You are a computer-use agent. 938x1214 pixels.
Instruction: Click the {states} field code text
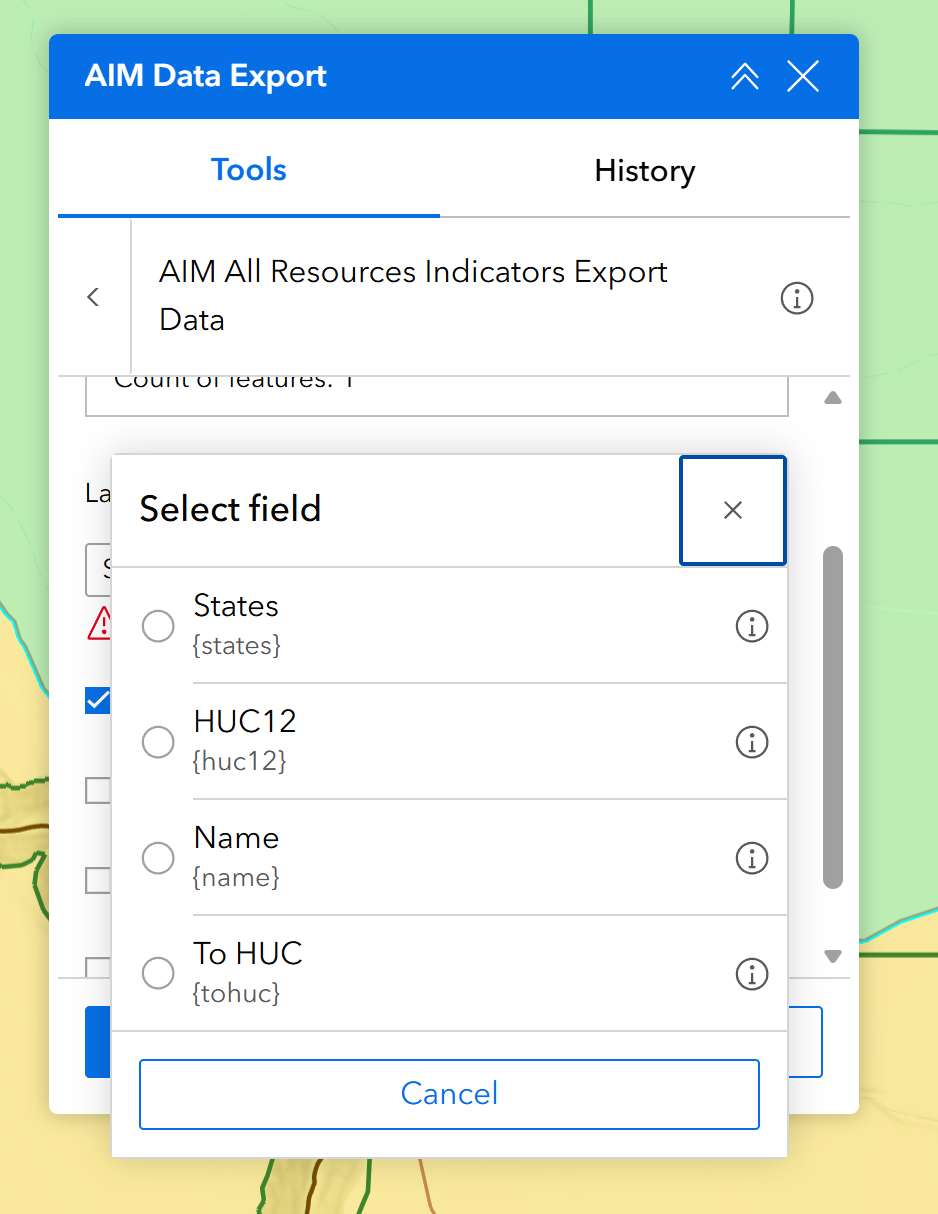pyautogui.click(x=237, y=646)
